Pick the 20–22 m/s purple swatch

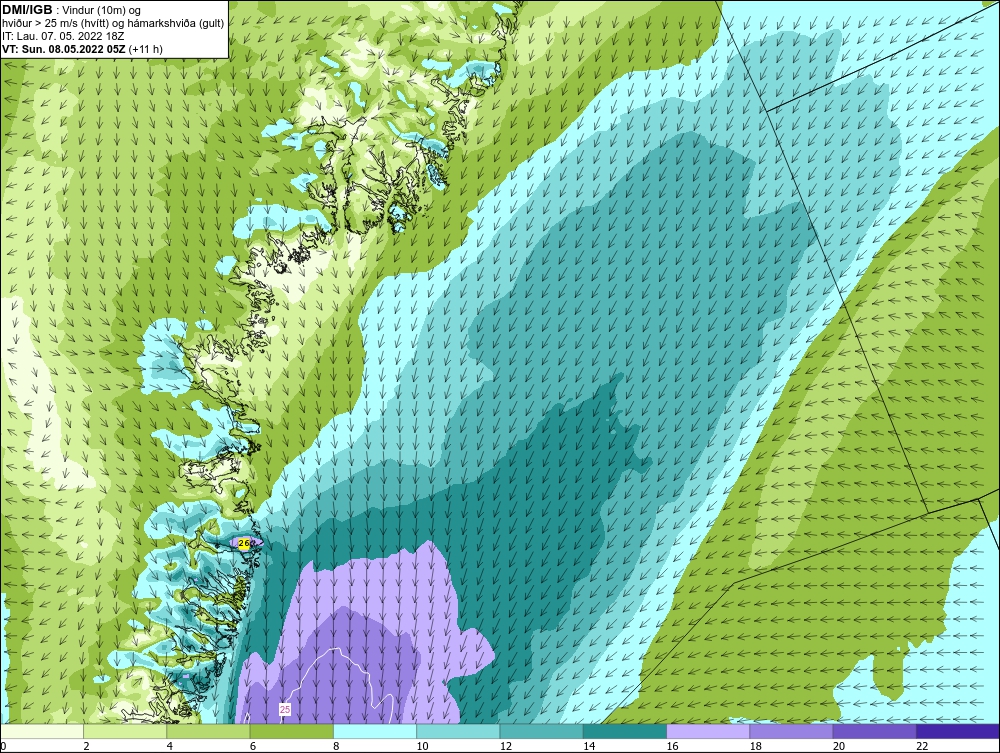pos(875,731)
